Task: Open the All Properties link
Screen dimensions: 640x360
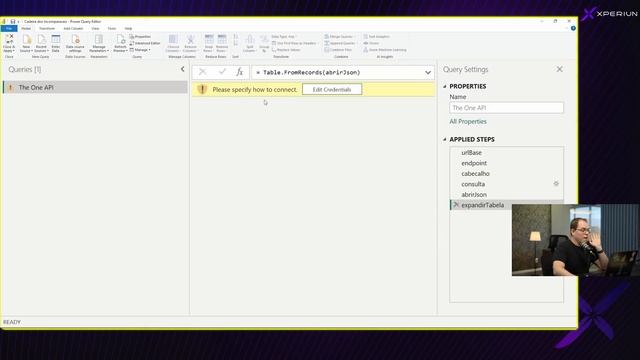Action: (x=468, y=122)
